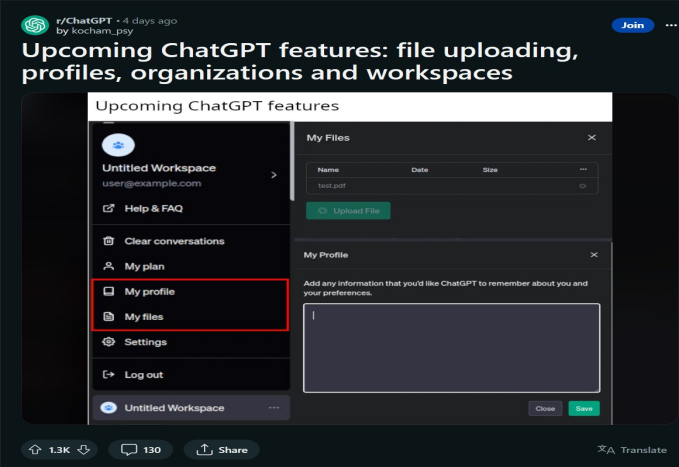This screenshot has height=467, width=679.
Task: Share the post
Action: pos(222,450)
